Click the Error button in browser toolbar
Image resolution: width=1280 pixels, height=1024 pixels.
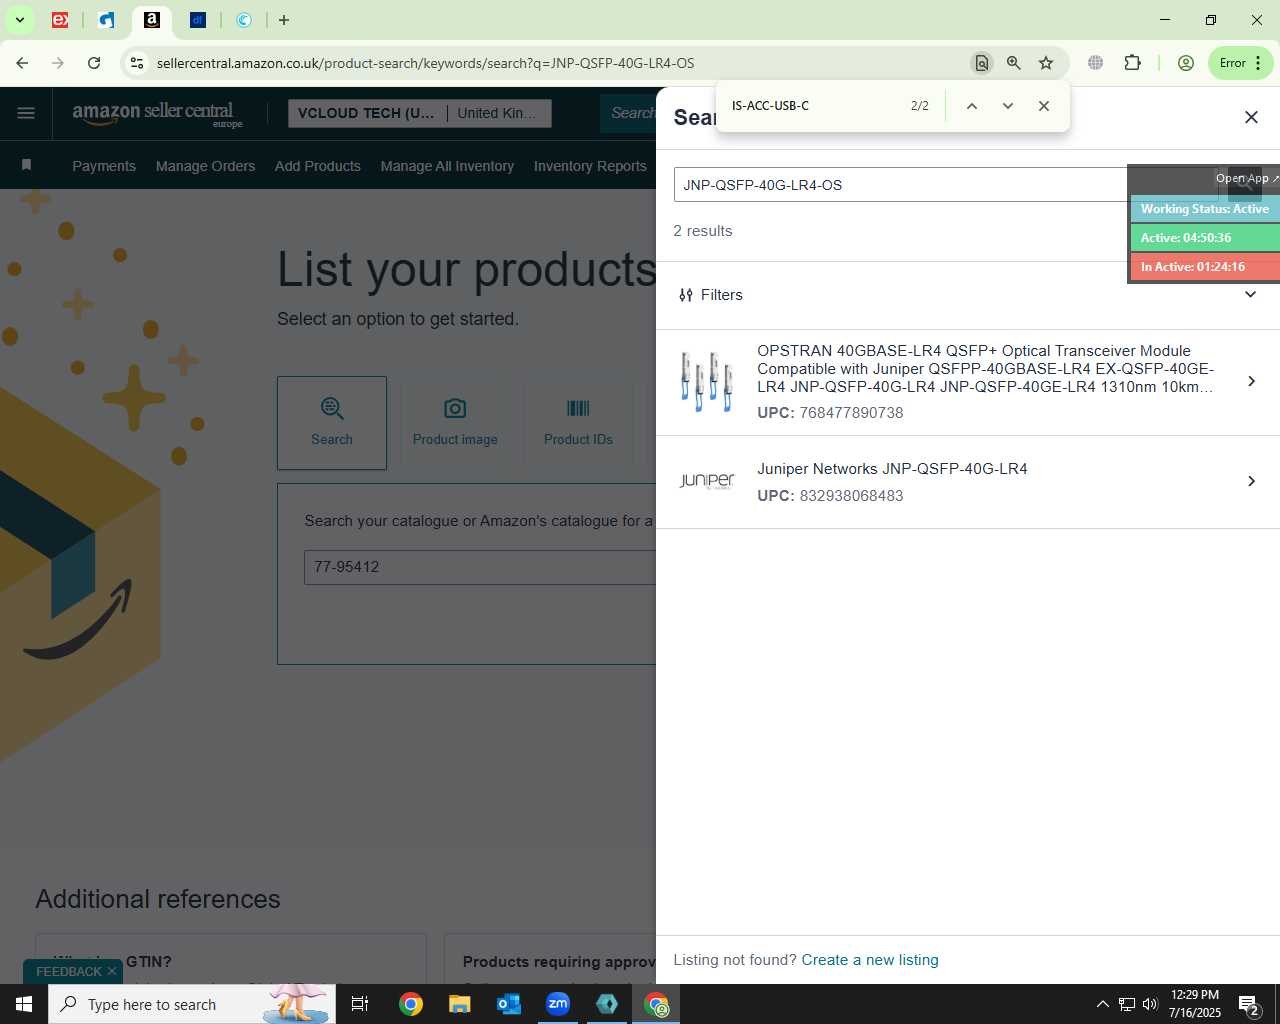tap(1240, 63)
